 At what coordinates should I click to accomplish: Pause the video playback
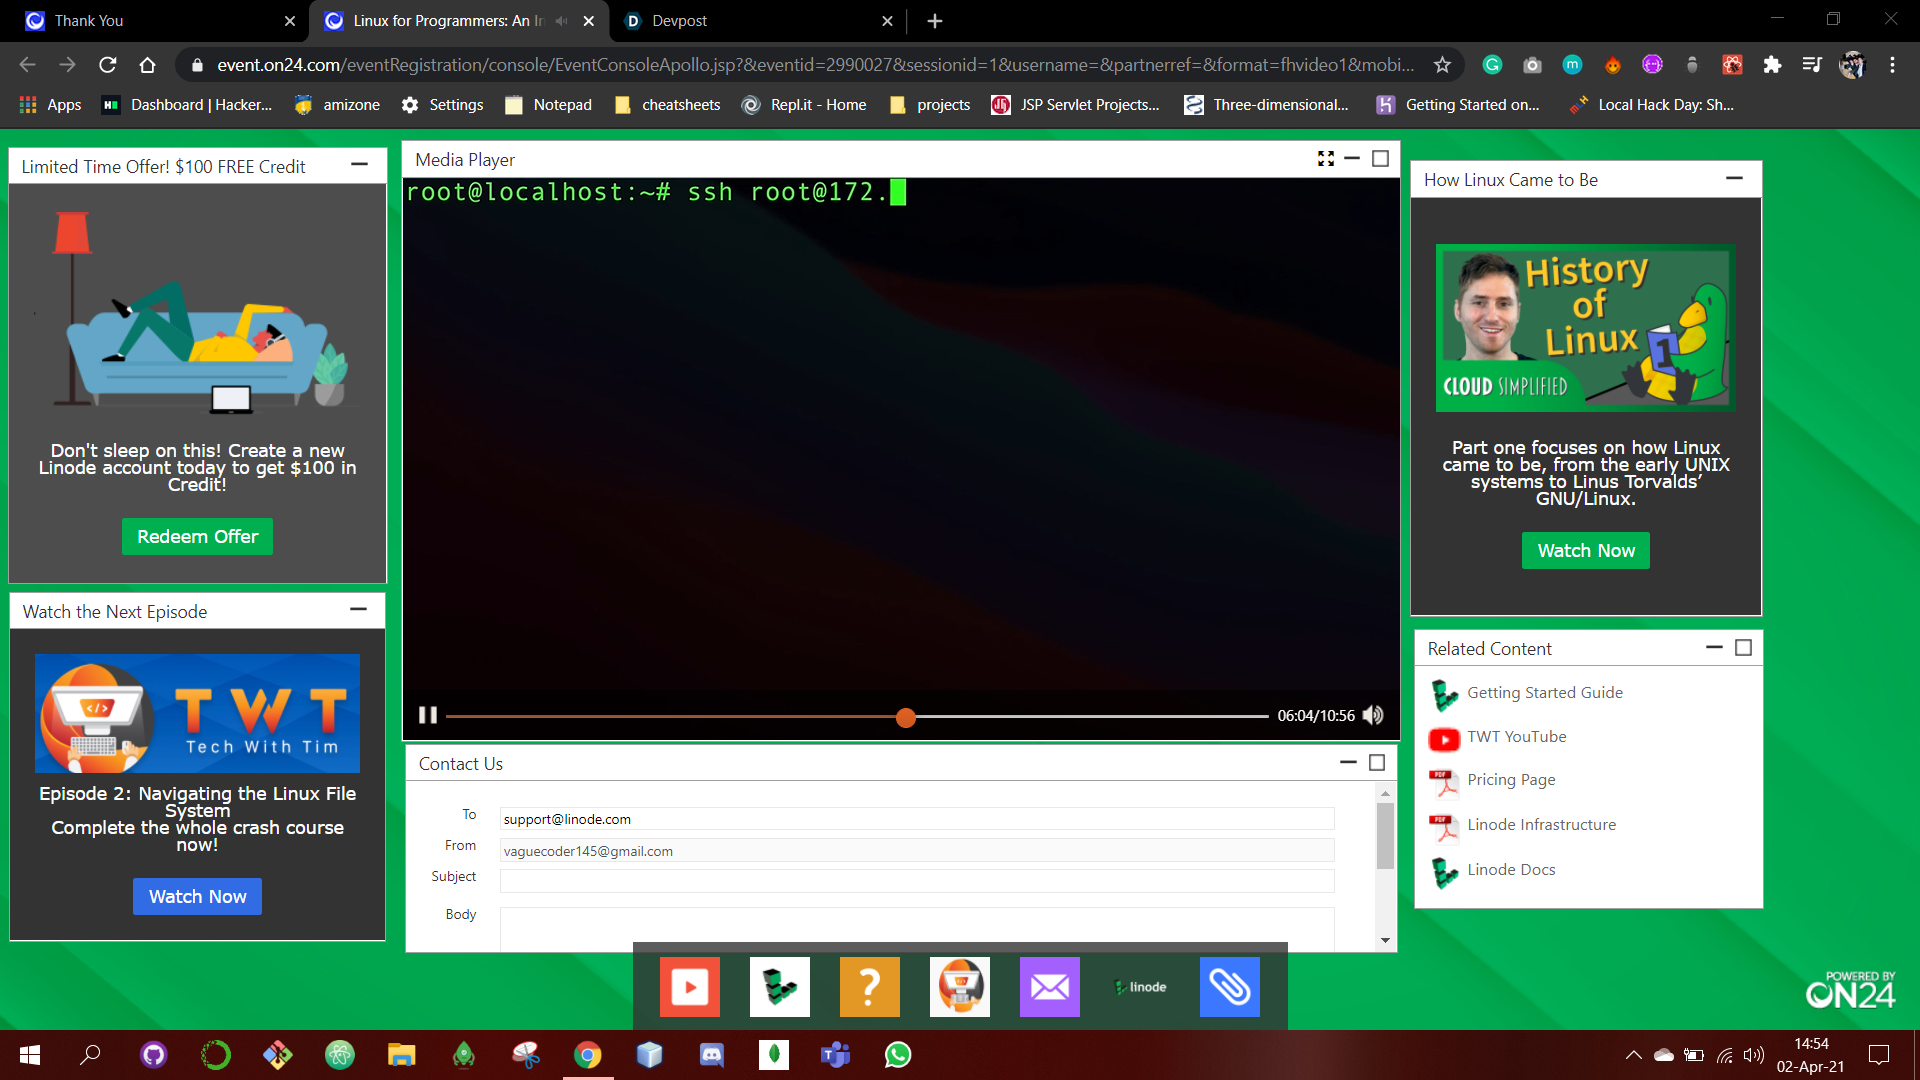(x=428, y=715)
